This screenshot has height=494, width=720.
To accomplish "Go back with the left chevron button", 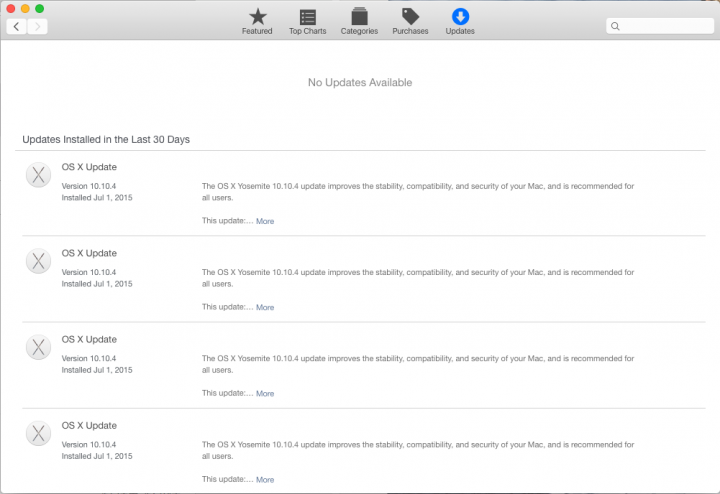I will coord(17,27).
